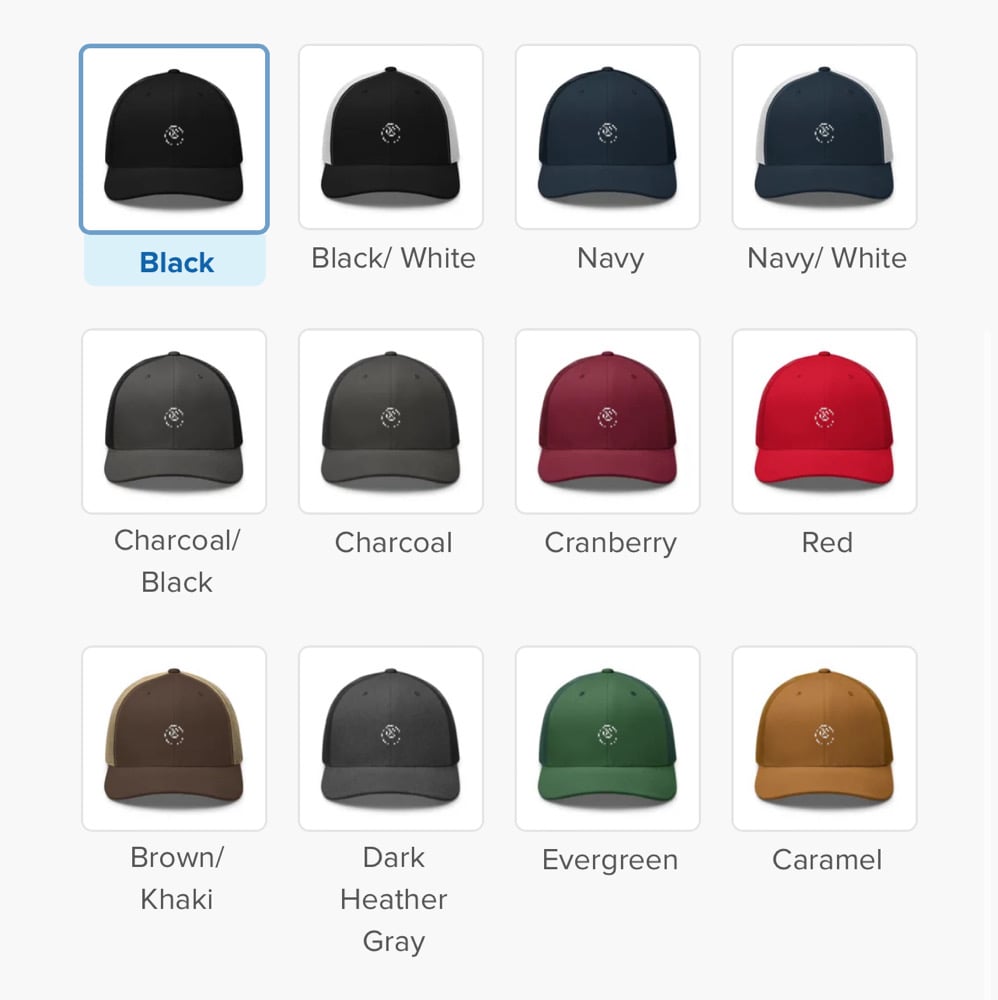Click the highlighted Black label
Image resolution: width=998 pixels, height=1000 pixels.
177,263
